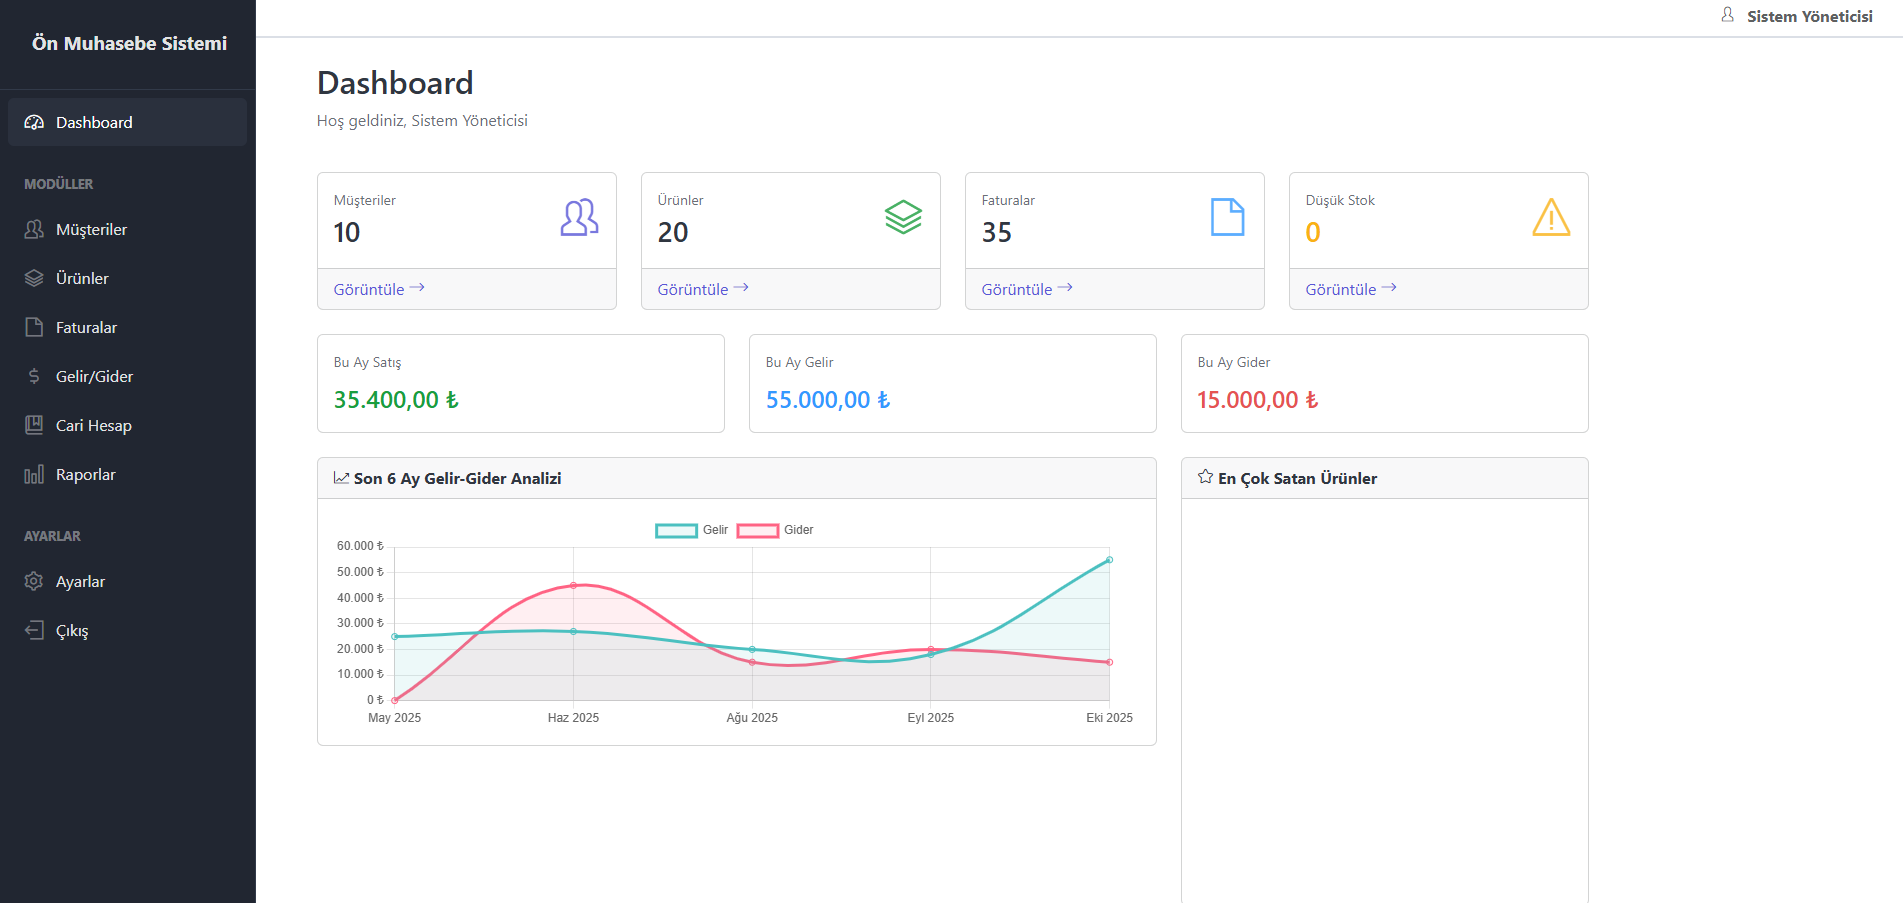Click the Çıkış logout arrow icon
The image size is (1903, 903).
[34, 630]
